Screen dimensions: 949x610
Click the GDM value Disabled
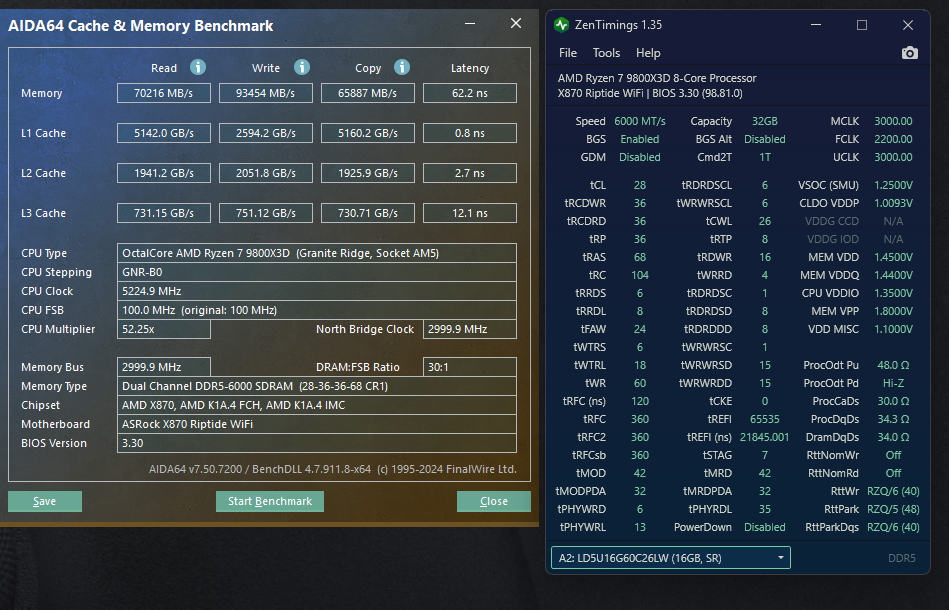pyautogui.click(x=640, y=157)
